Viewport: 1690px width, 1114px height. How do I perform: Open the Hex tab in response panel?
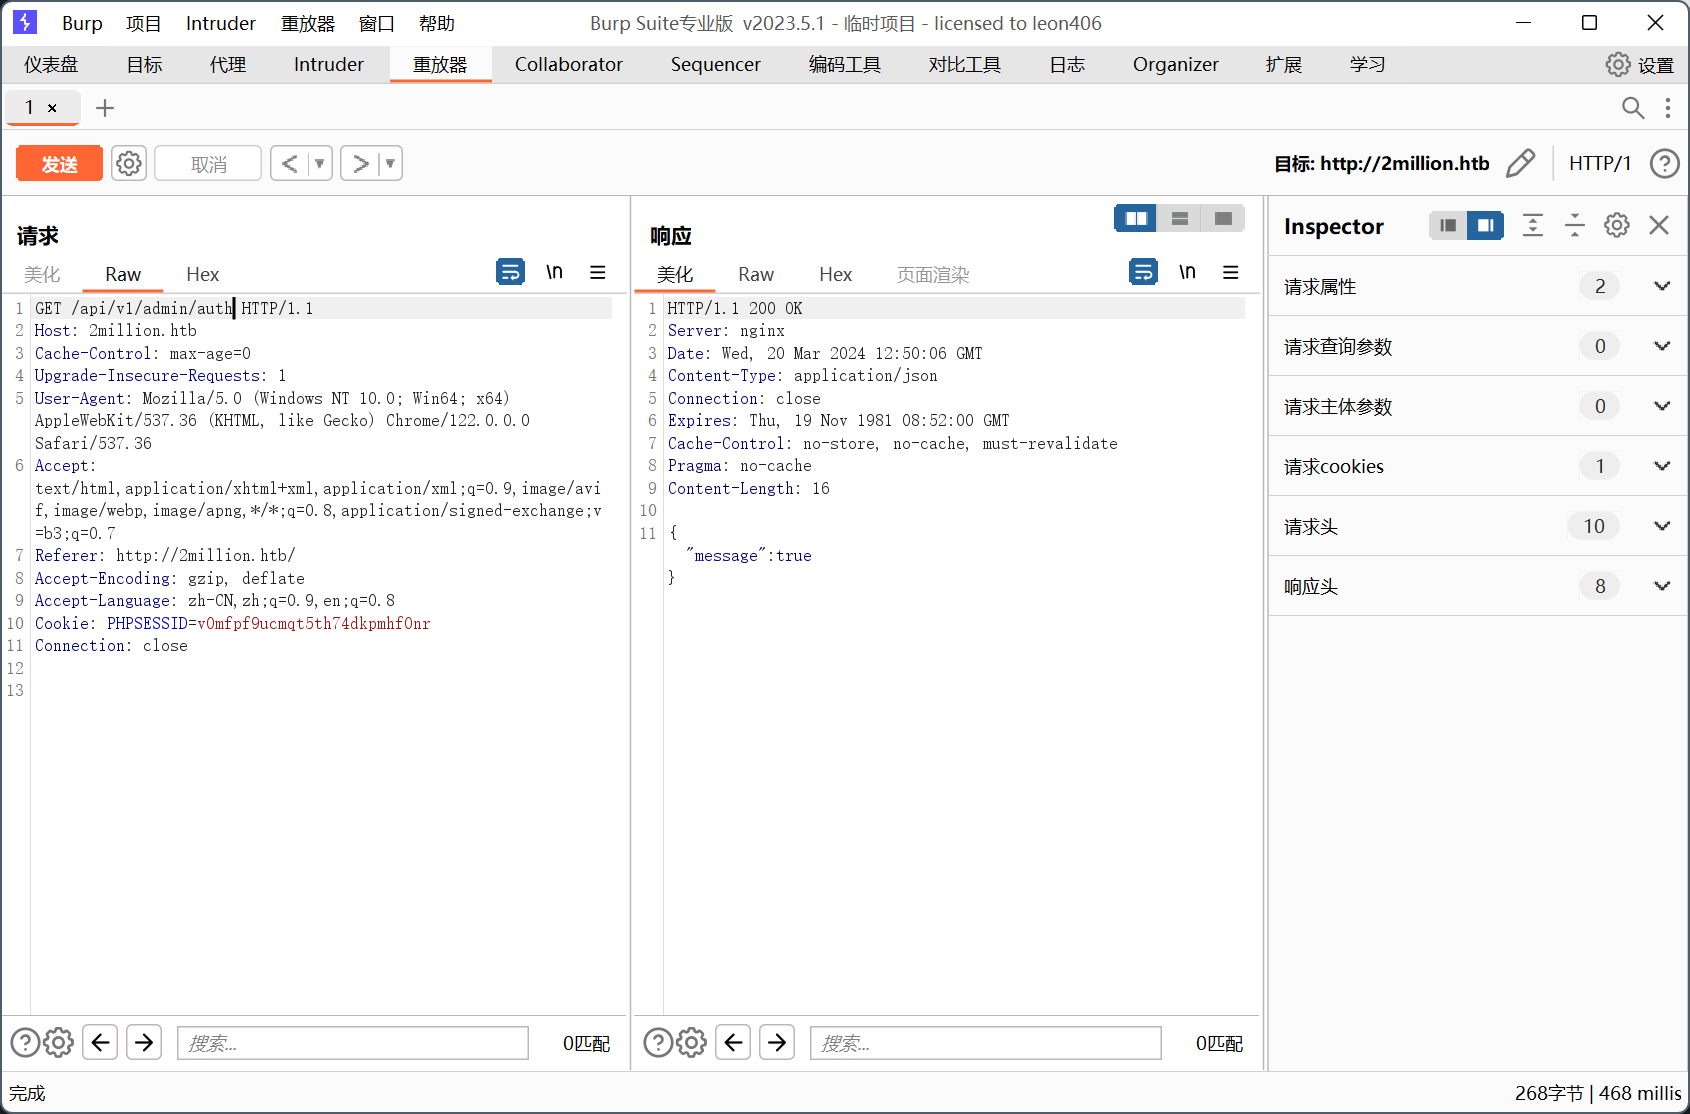pyautogui.click(x=835, y=275)
